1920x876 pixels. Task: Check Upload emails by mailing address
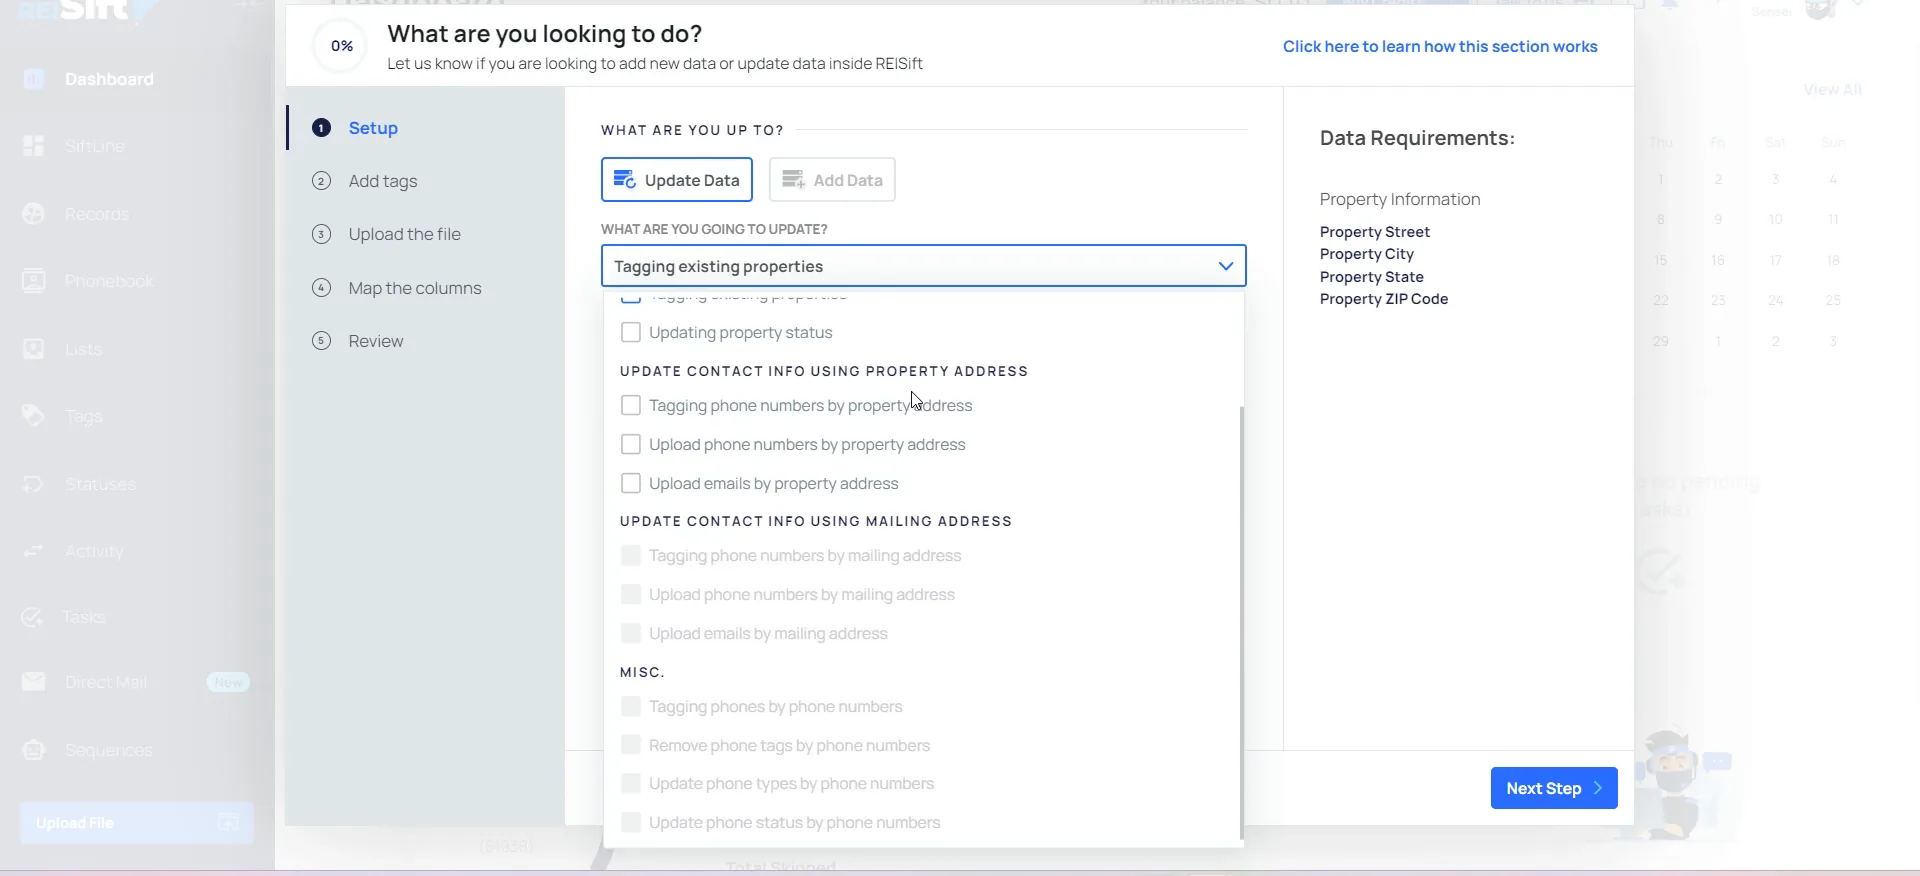(631, 633)
